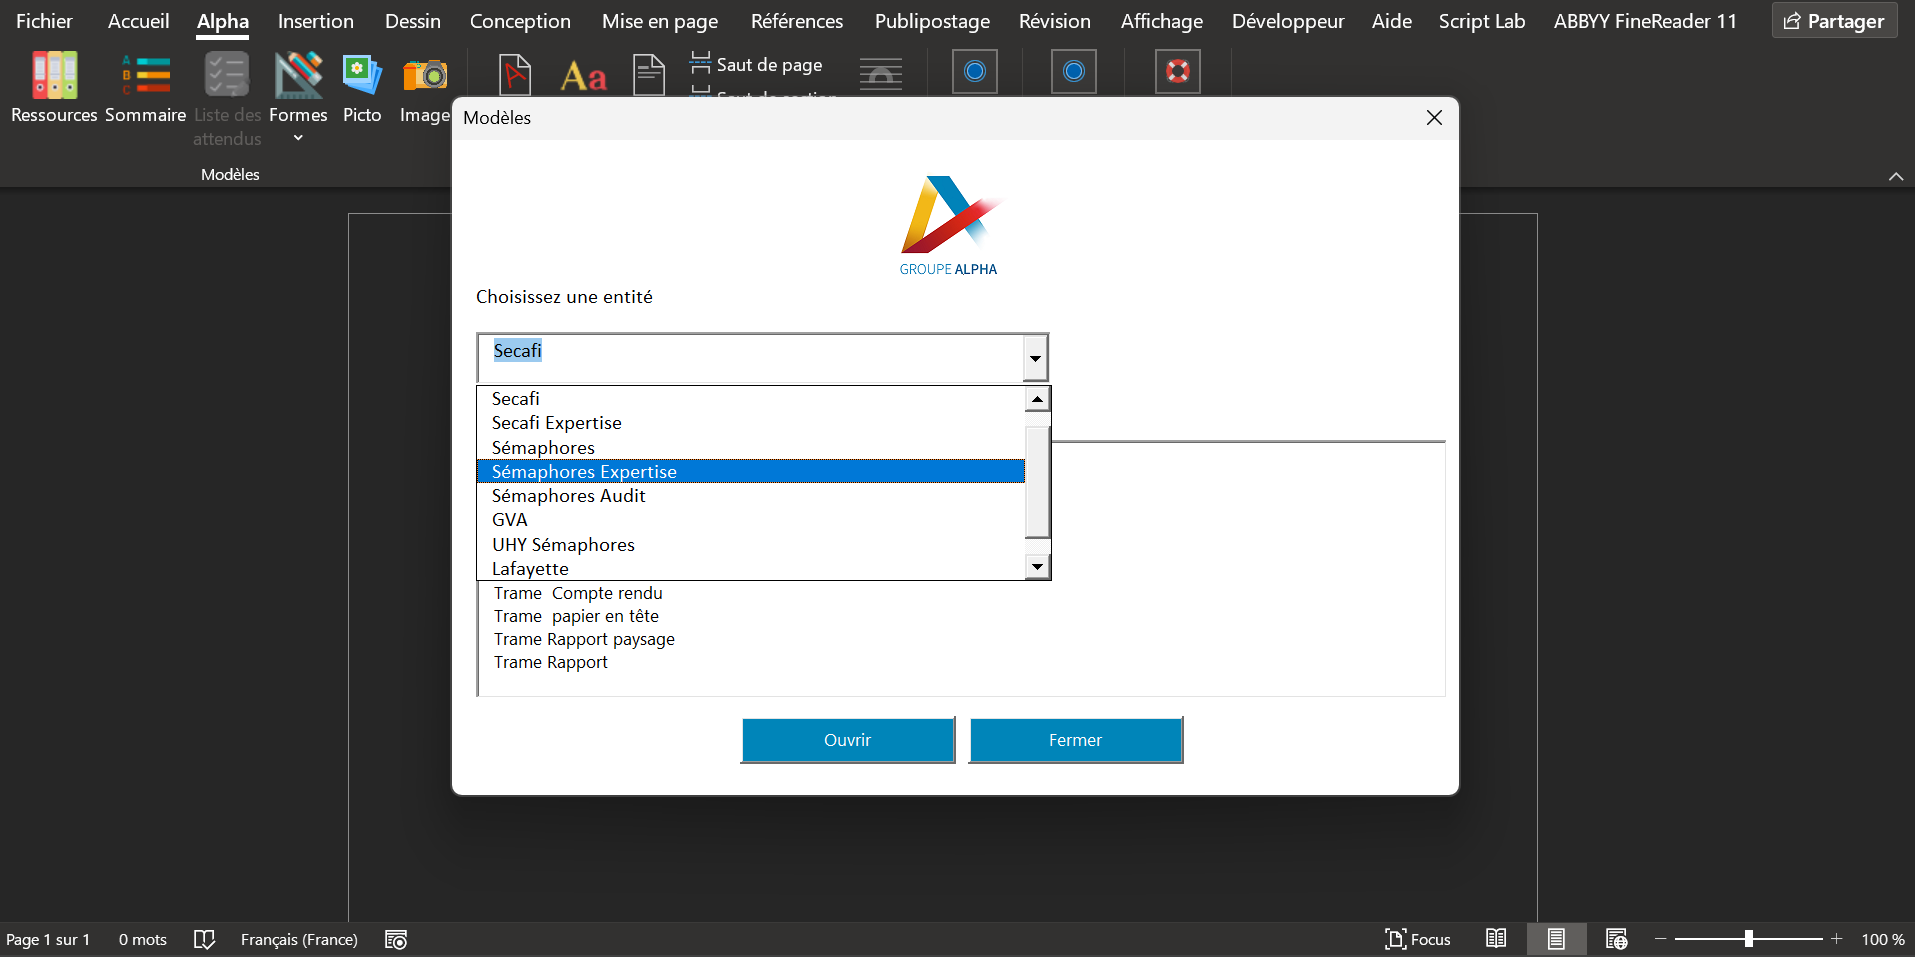This screenshot has width=1915, height=957.
Task: Switch to the Révision tab
Action: point(1055,21)
